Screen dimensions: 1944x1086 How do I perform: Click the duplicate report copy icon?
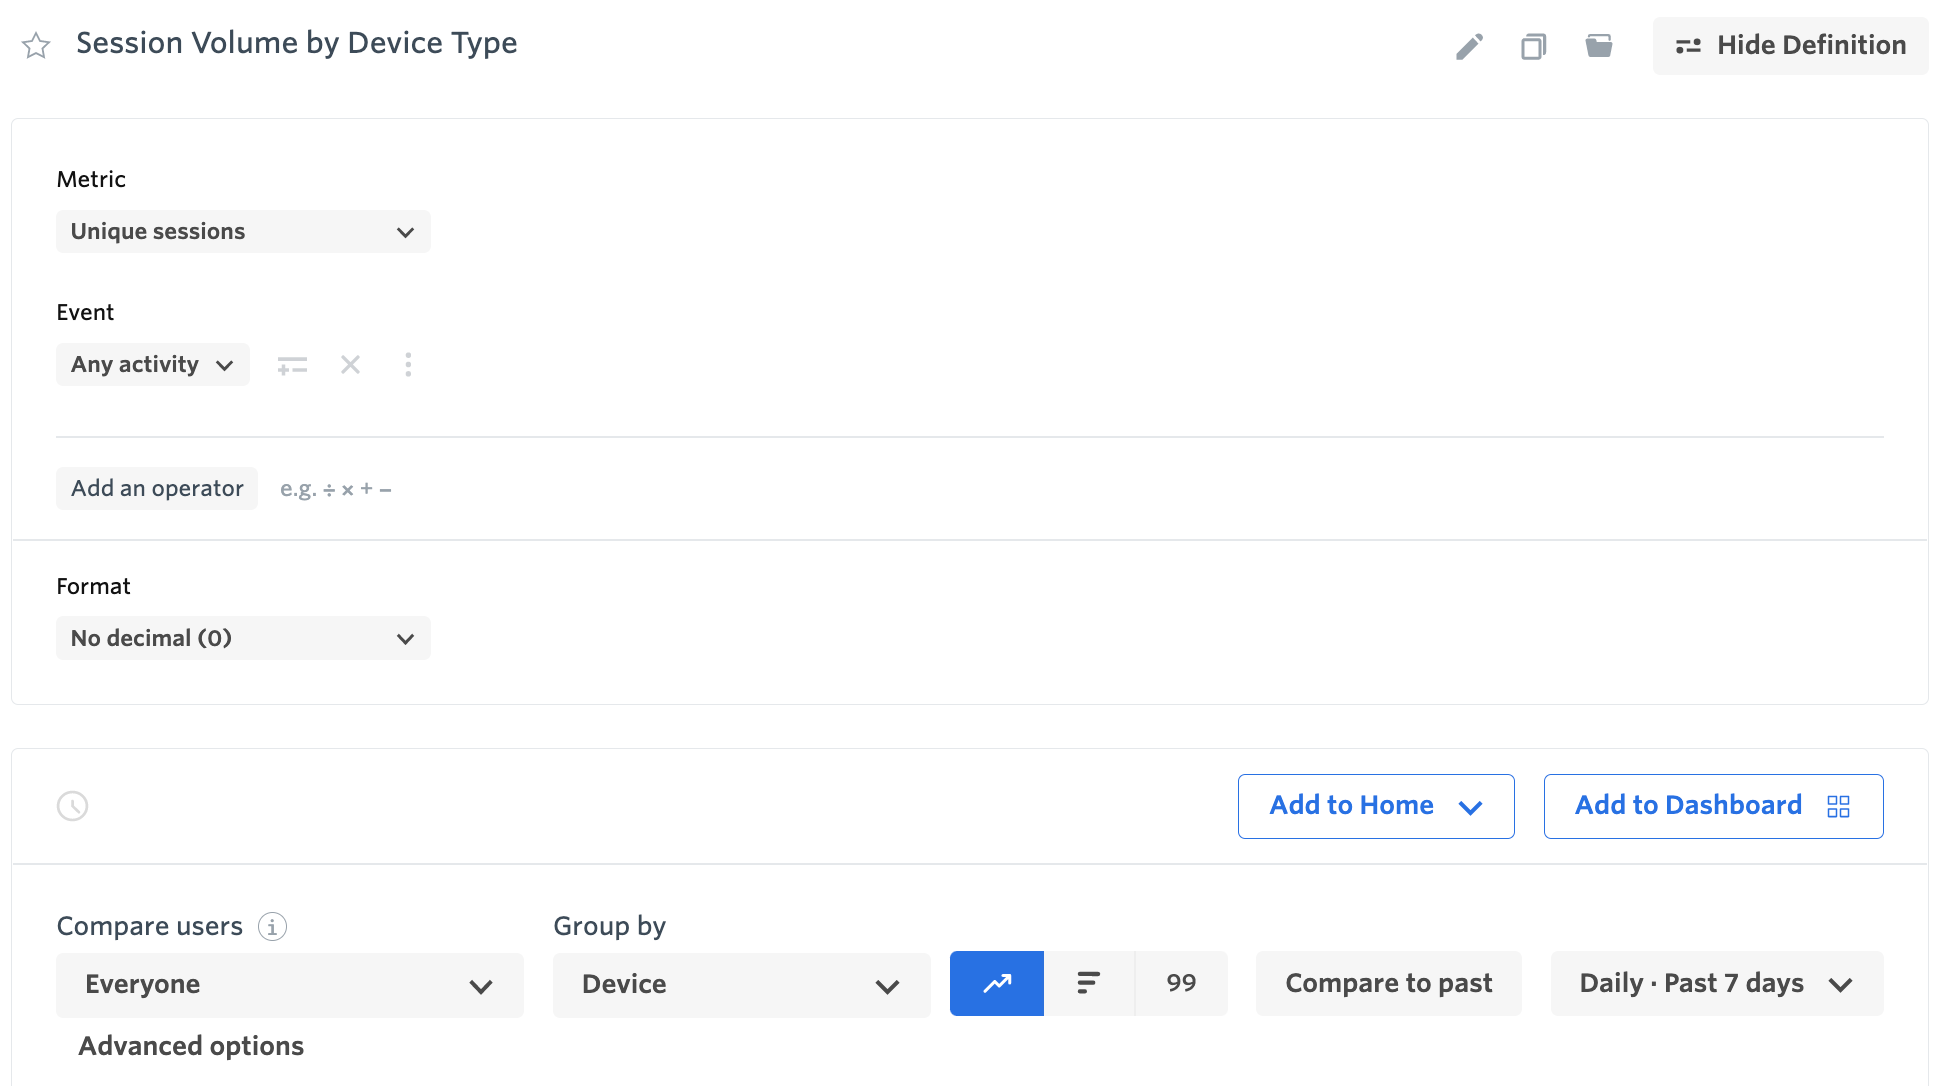1533,46
